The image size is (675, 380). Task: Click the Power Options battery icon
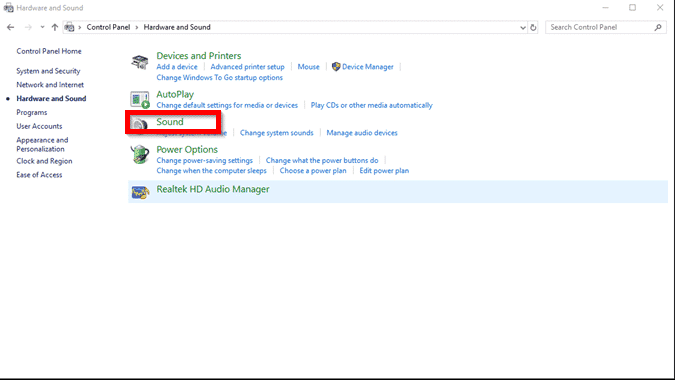pos(139,154)
